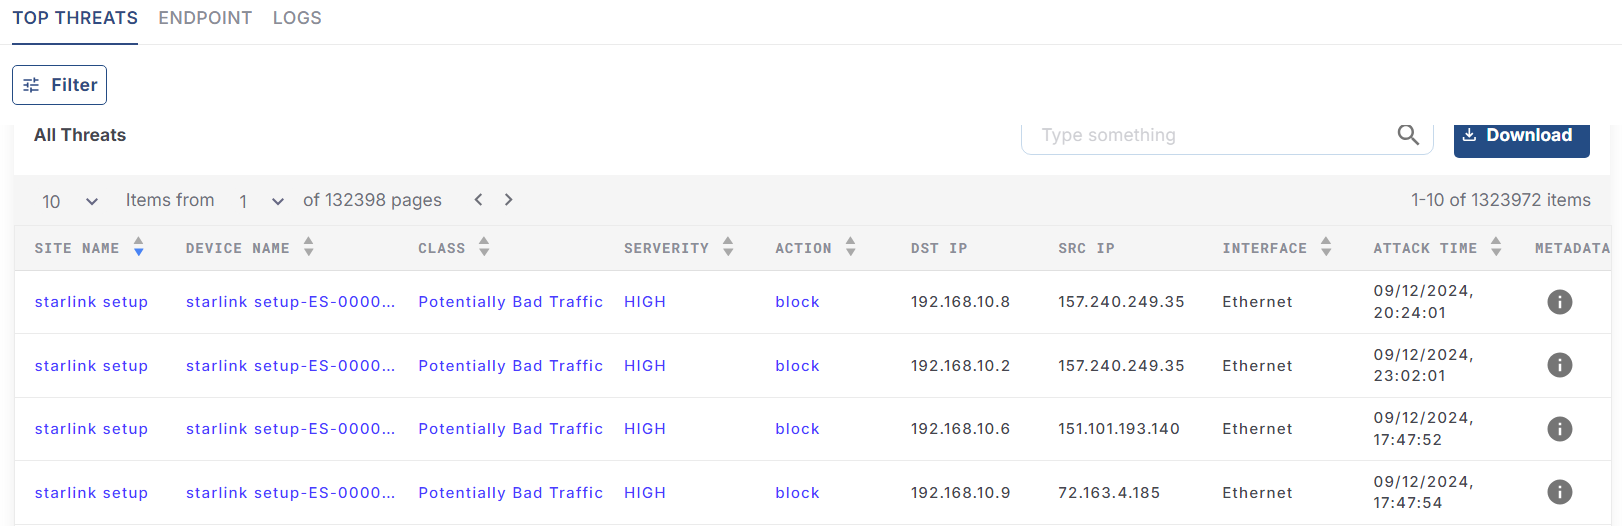The height and width of the screenshot is (526, 1622).
Task: Select destination IP 192.168.10.8
Action: pyautogui.click(x=960, y=302)
